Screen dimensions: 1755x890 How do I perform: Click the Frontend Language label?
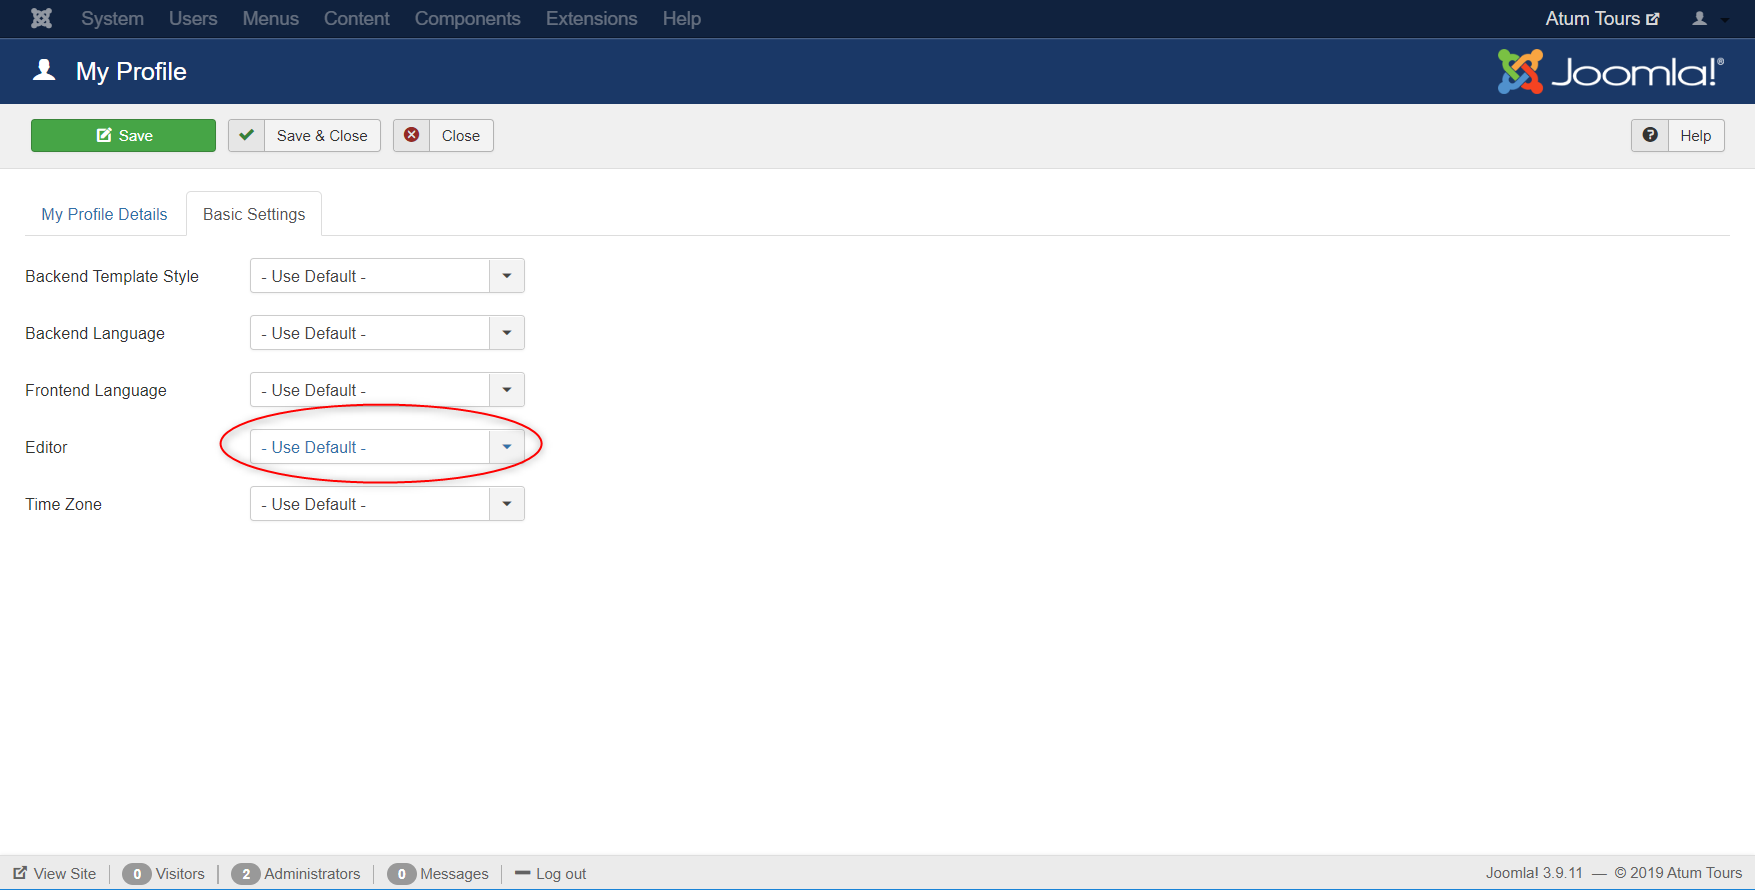coord(96,390)
